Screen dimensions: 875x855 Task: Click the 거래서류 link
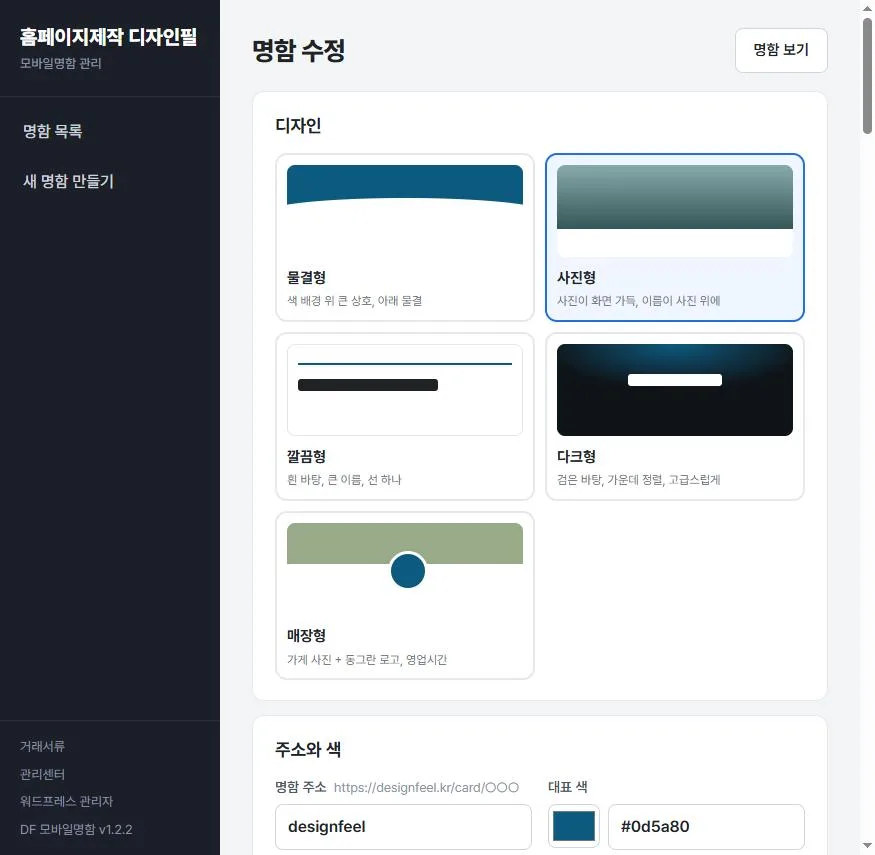[42, 746]
